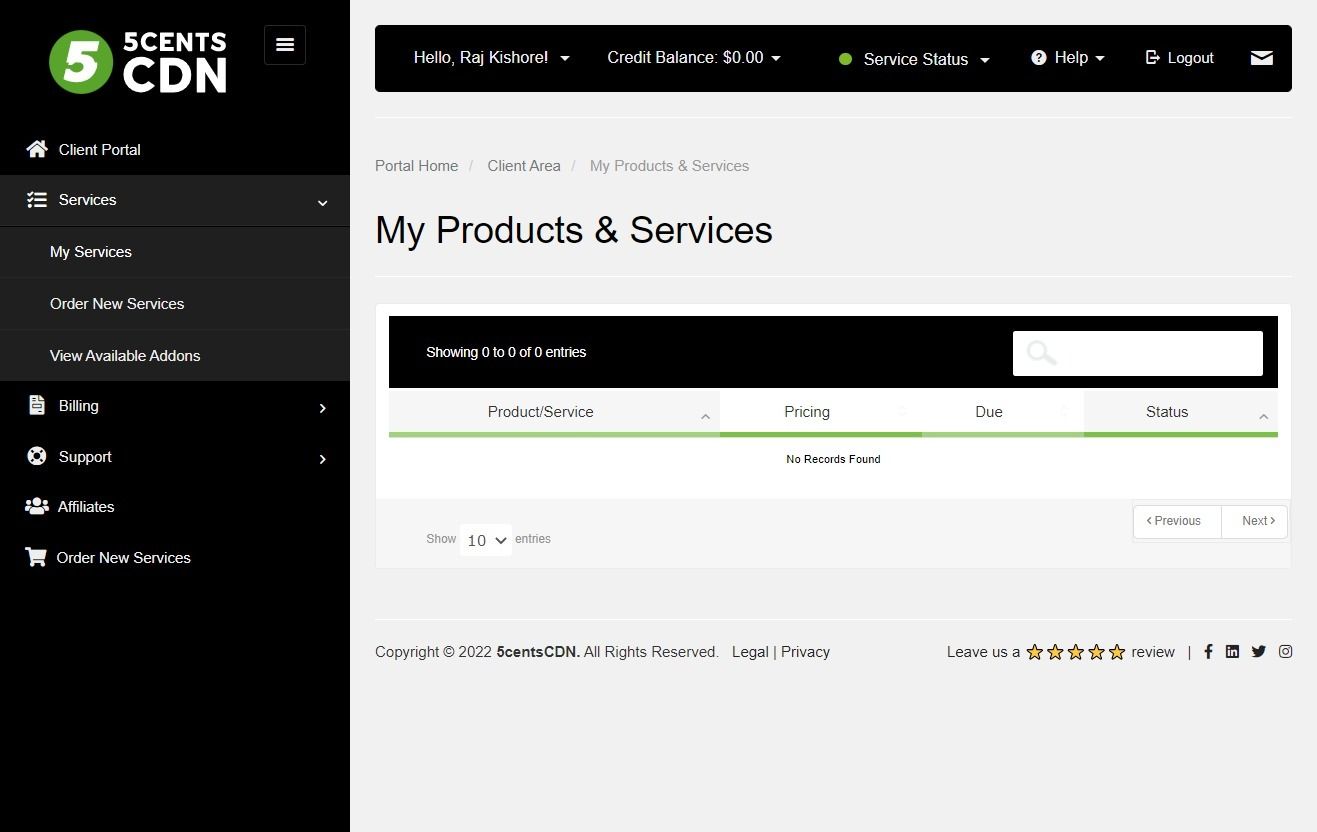This screenshot has width=1317, height=832.
Task: Click the Affiliates people icon
Action: [37, 506]
